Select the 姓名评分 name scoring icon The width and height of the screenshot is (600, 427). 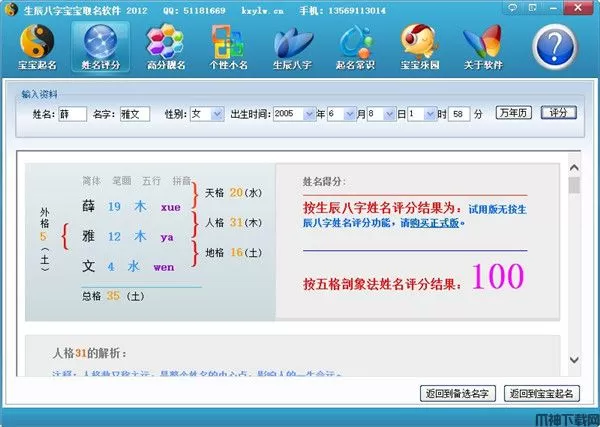tap(100, 47)
